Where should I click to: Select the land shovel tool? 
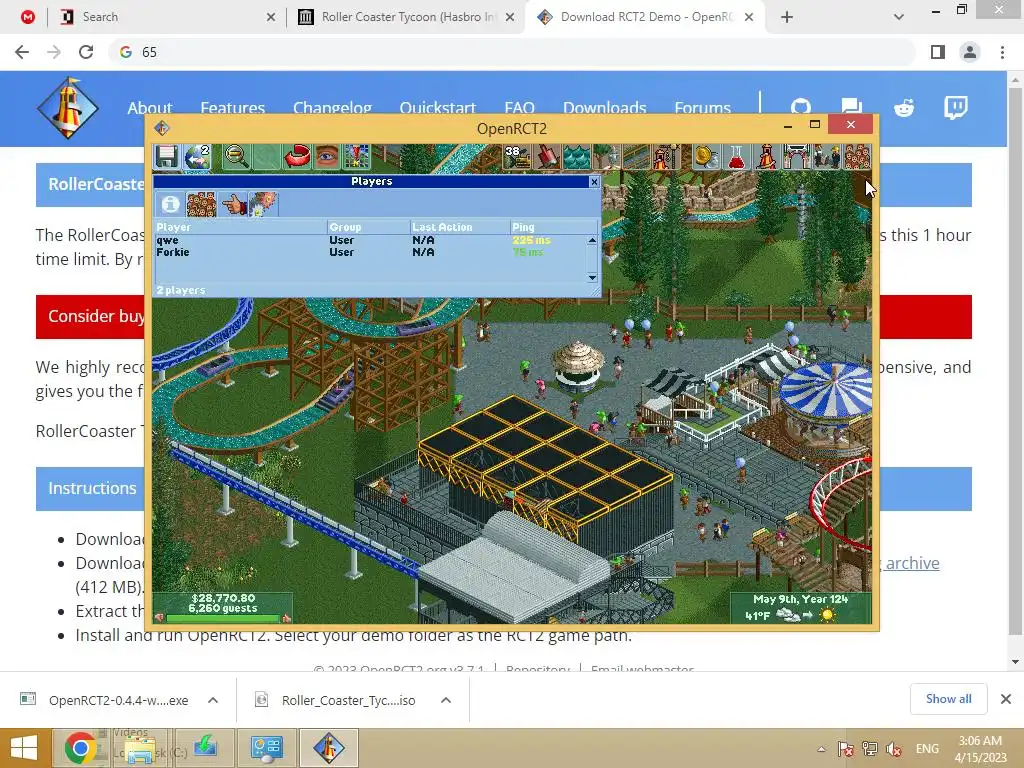point(547,157)
